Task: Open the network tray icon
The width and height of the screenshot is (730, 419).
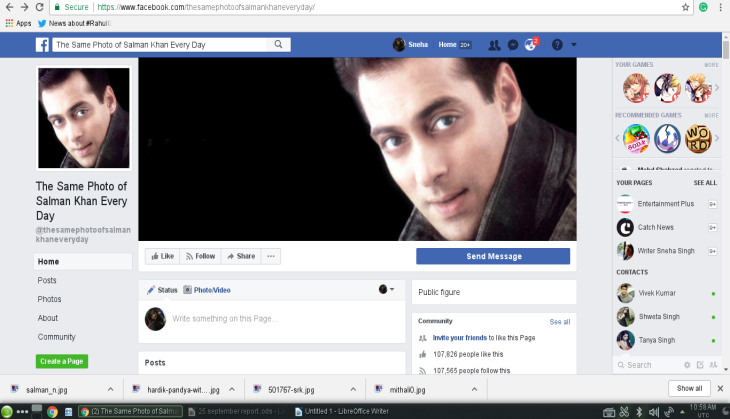Action: 669,412
